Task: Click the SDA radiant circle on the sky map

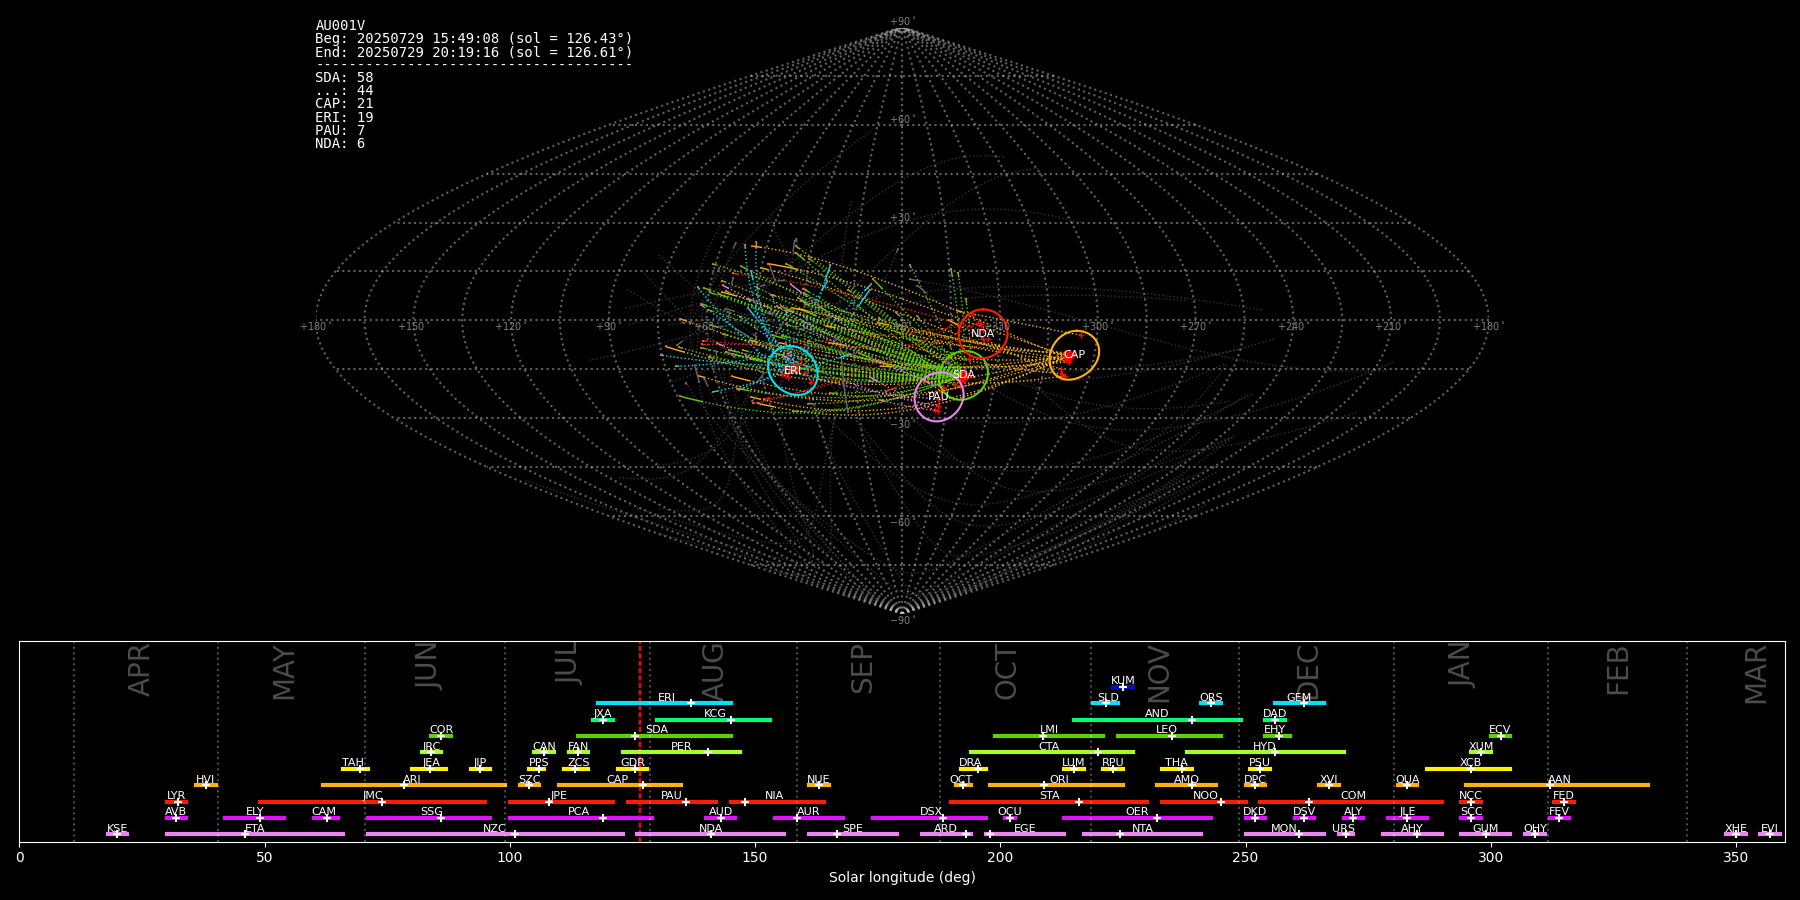Action: (963, 375)
